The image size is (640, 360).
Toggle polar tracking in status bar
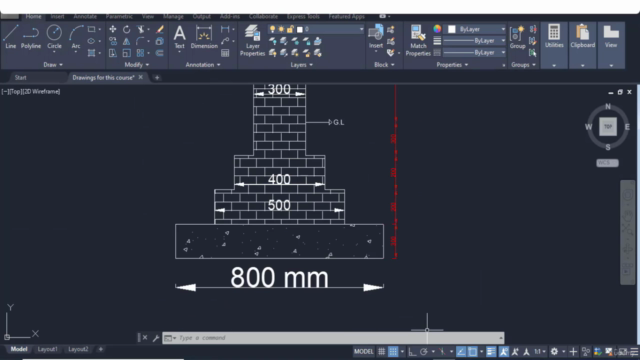click(x=424, y=351)
